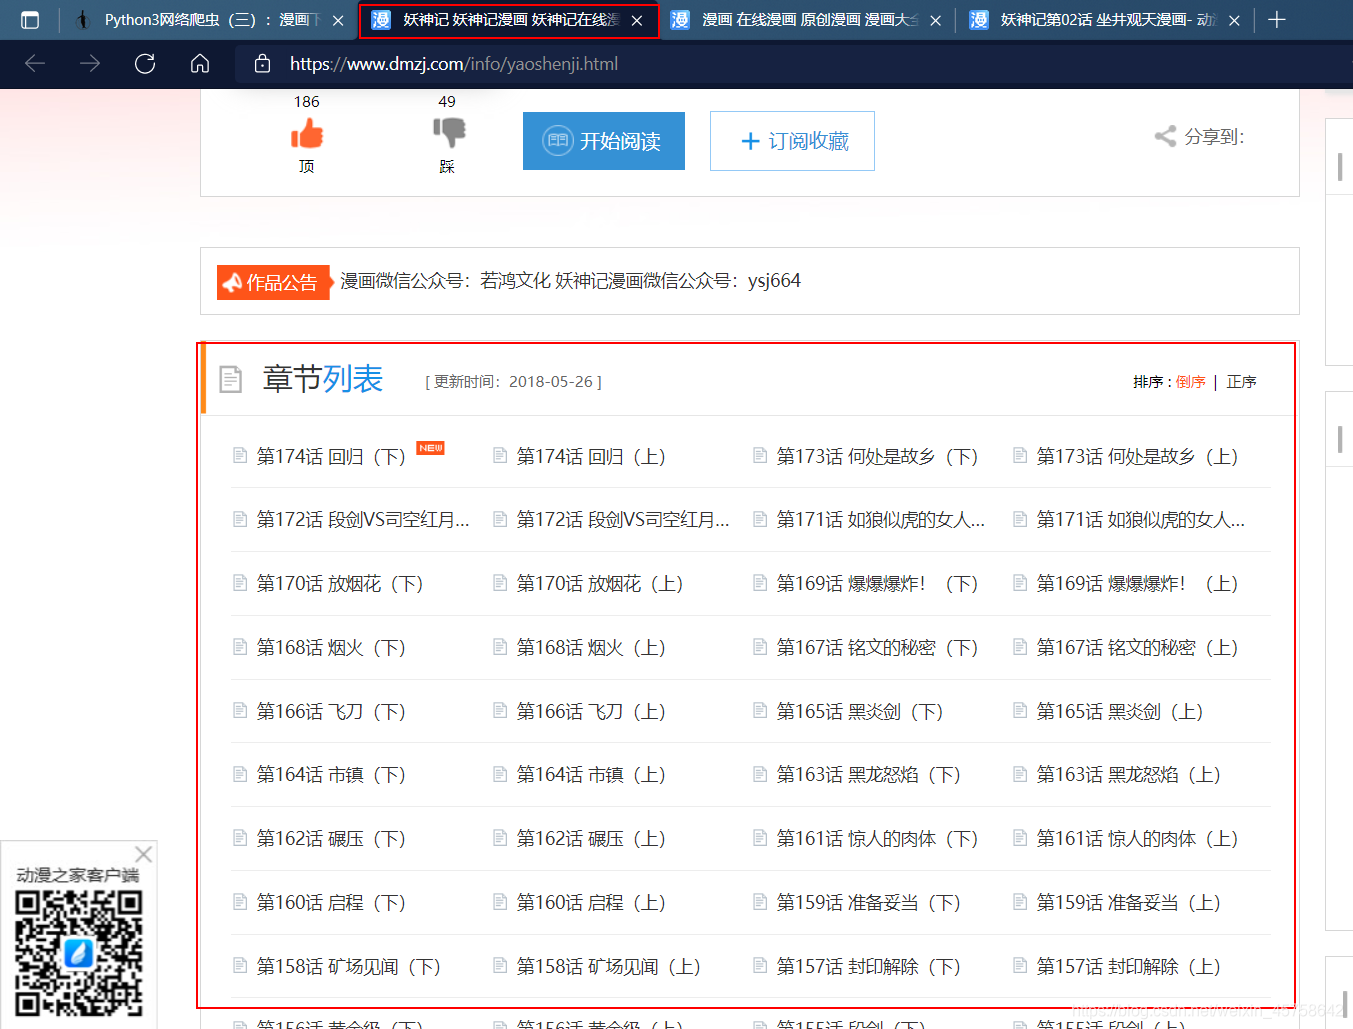Click the 开始阅读 button
The height and width of the screenshot is (1029, 1353).
[x=604, y=141]
